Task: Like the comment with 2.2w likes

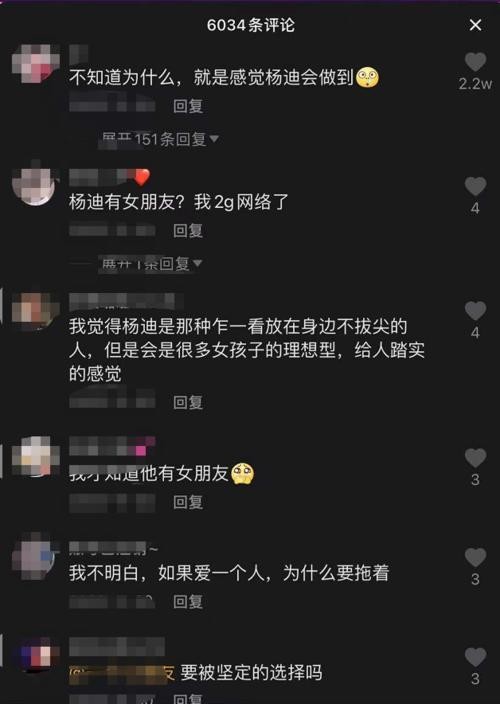Action: [x=475, y=62]
